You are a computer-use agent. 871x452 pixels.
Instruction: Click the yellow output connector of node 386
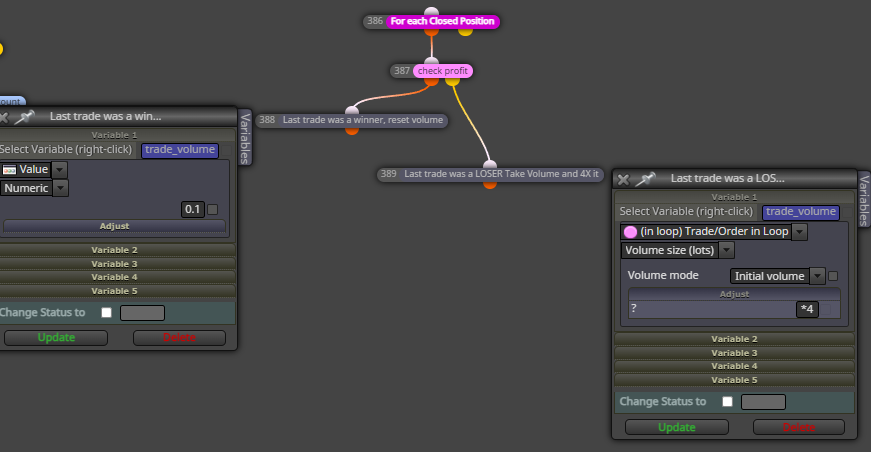[x=465, y=31]
